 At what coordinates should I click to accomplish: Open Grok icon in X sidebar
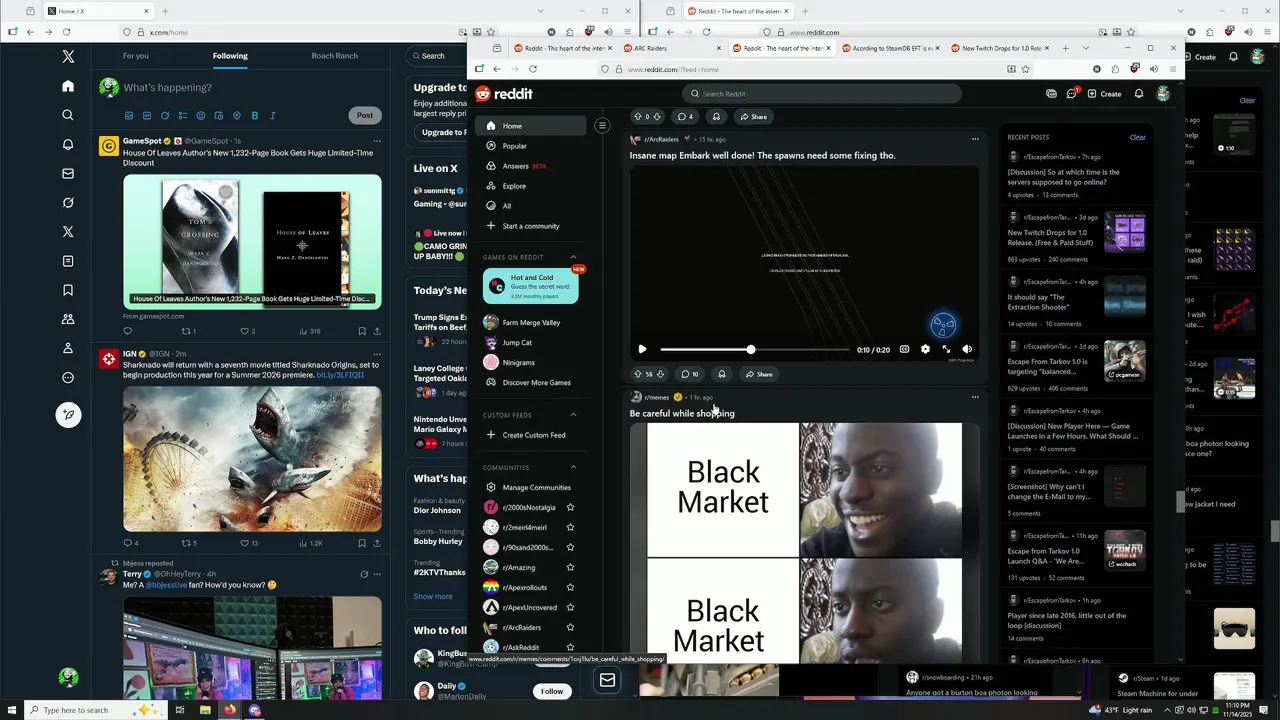68,202
